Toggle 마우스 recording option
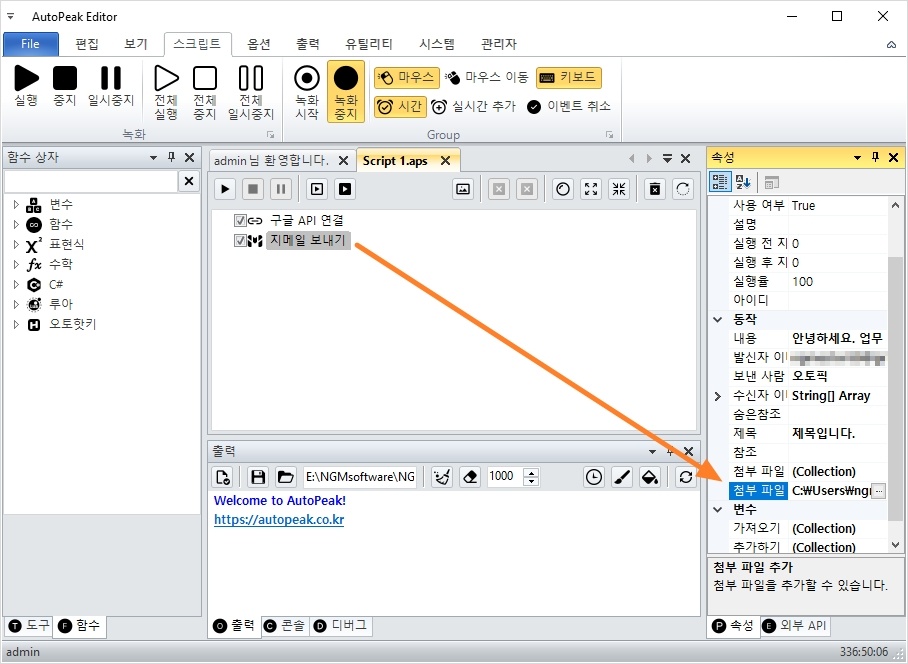 coord(407,78)
